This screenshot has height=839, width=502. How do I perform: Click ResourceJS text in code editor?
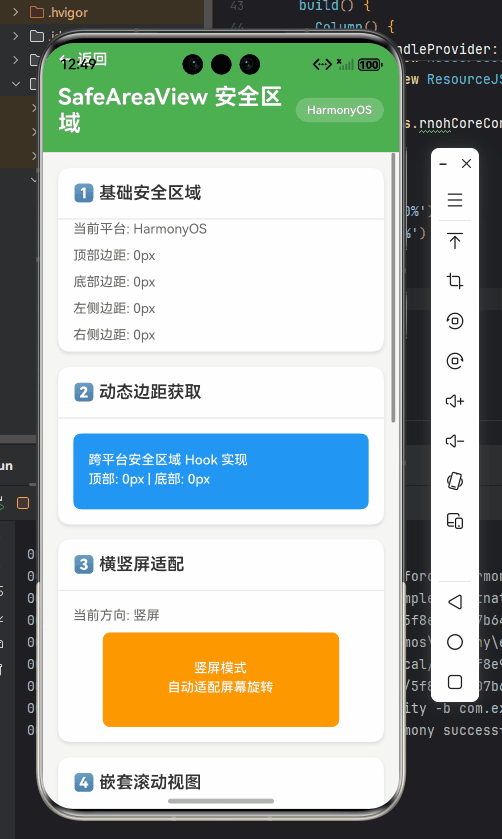pos(464,79)
